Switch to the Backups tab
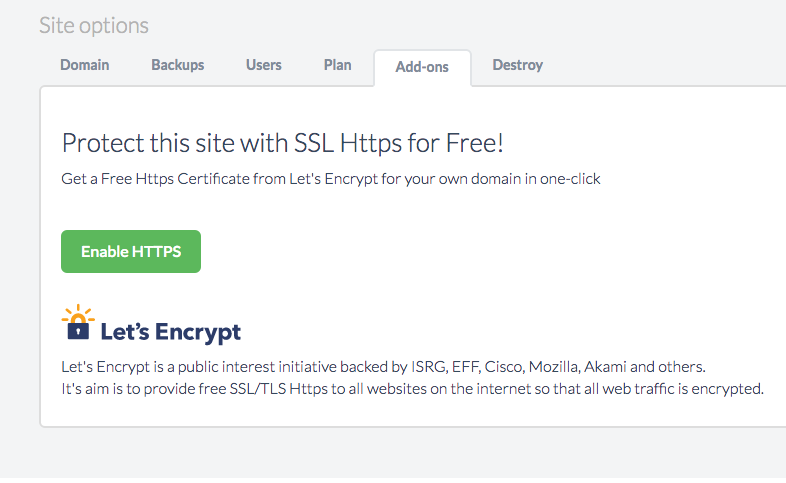The image size is (786, 483). click(178, 65)
